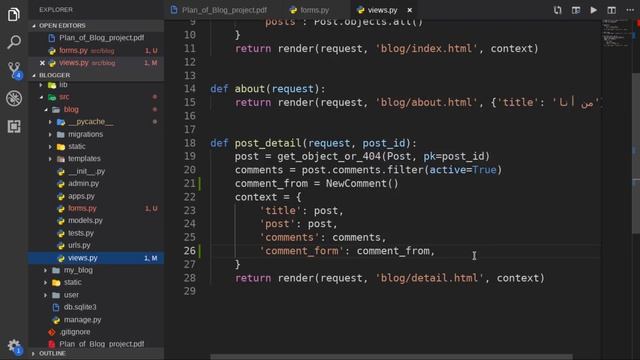Switch to the forms.py tab
640x360 pixels.
[315, 10]
